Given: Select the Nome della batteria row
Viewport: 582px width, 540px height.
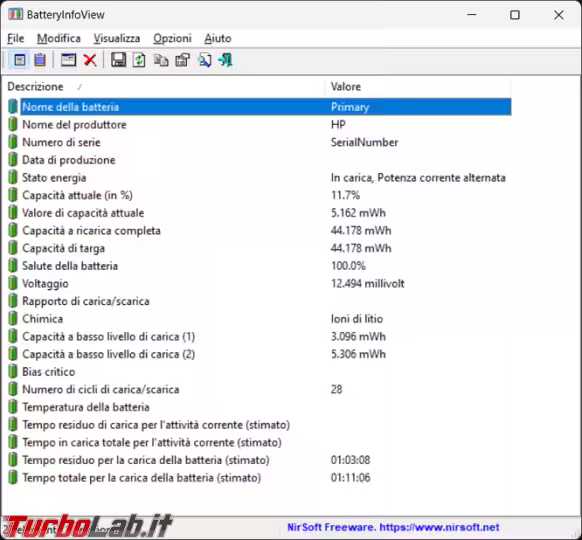Looking at the screenshot, I should point(259,107).
